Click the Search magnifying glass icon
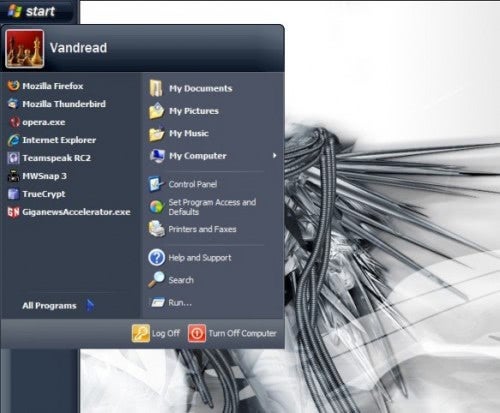 coord(156,280)
